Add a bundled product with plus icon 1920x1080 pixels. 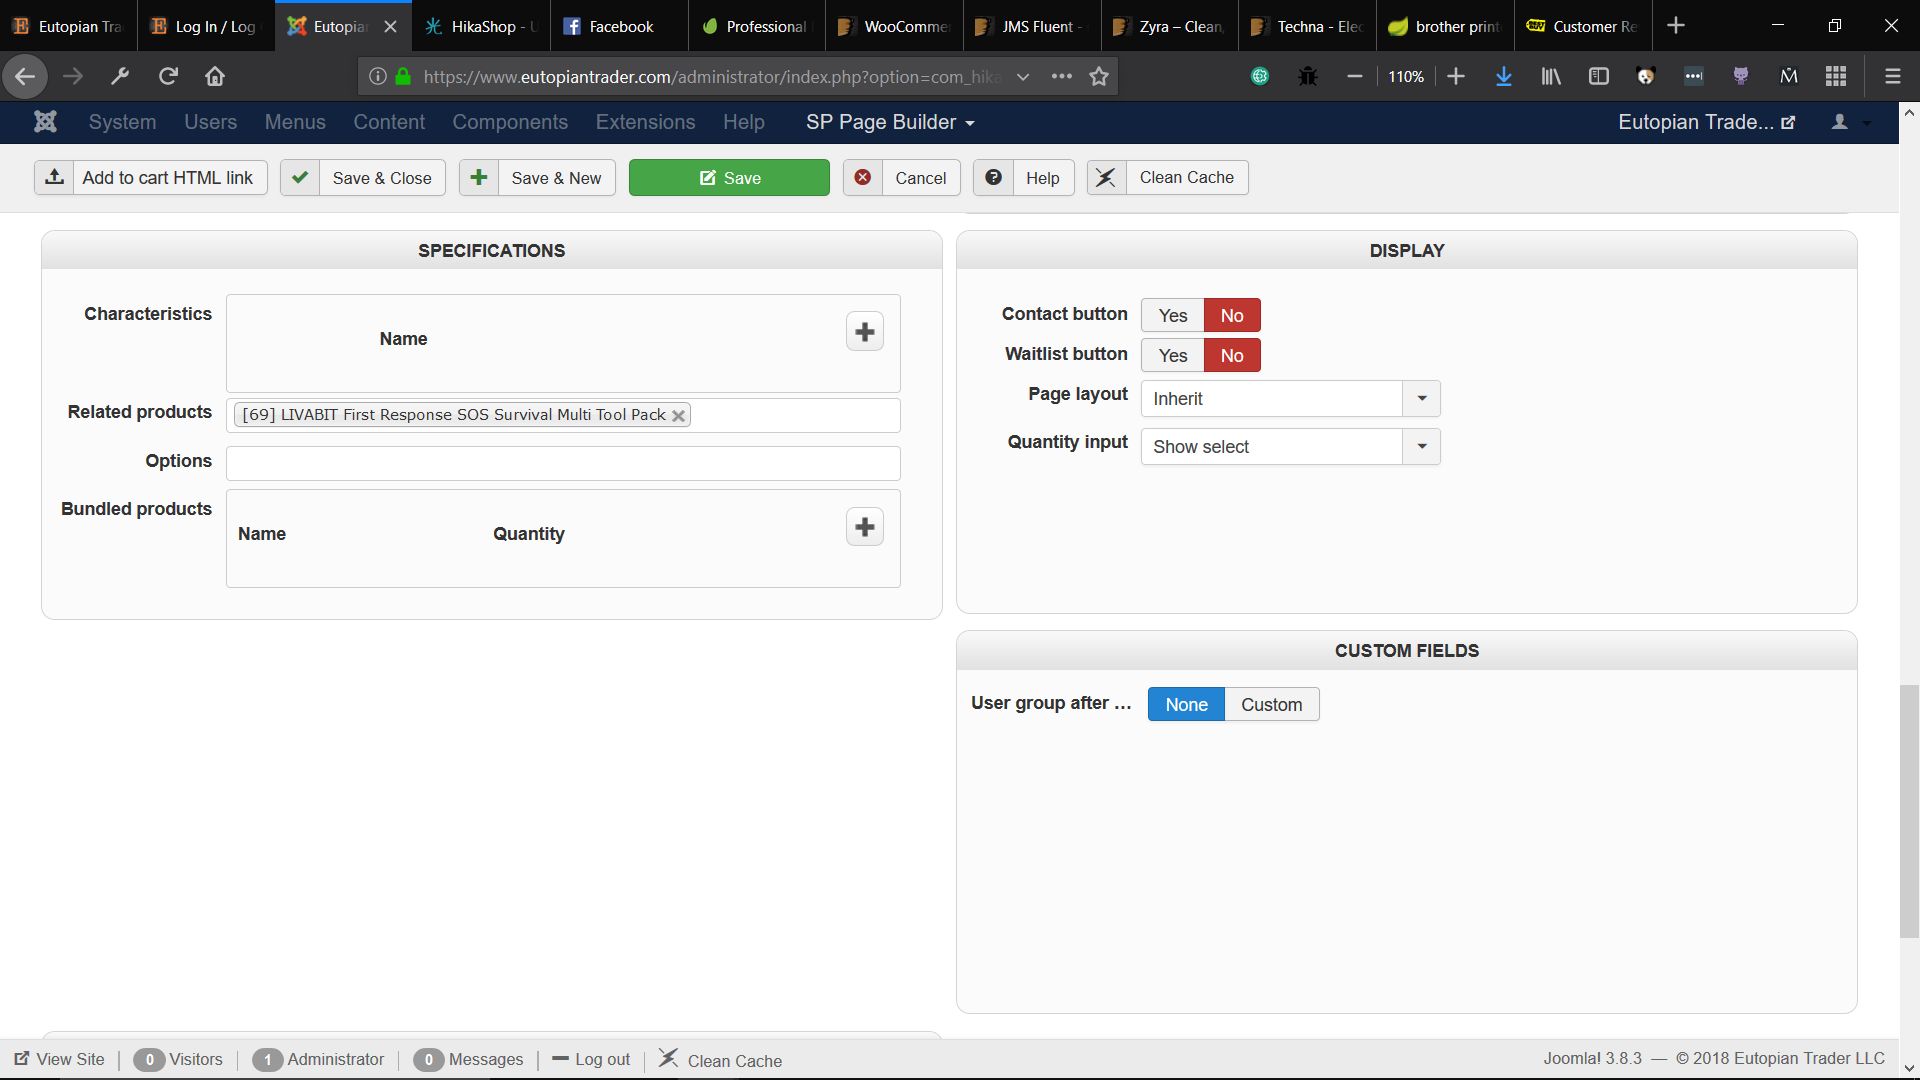click(x=864, y=527)
